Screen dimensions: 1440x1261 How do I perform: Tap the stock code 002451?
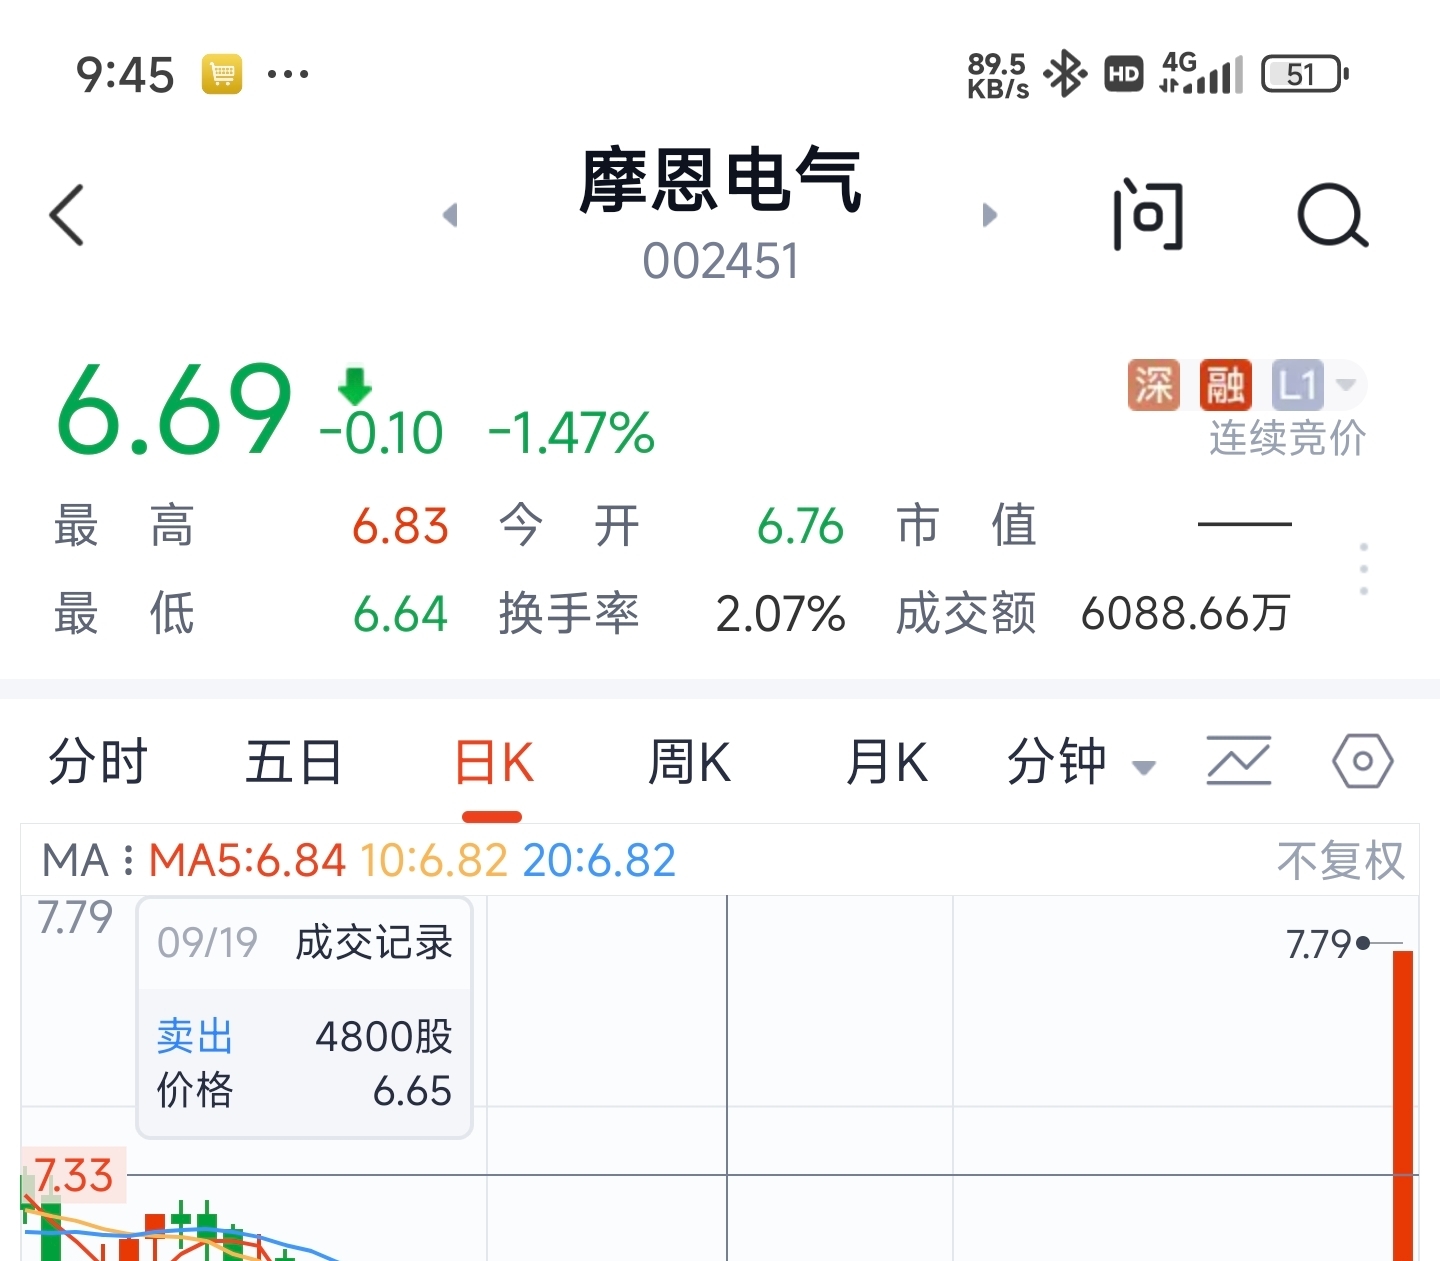click(x=720, y=262)
